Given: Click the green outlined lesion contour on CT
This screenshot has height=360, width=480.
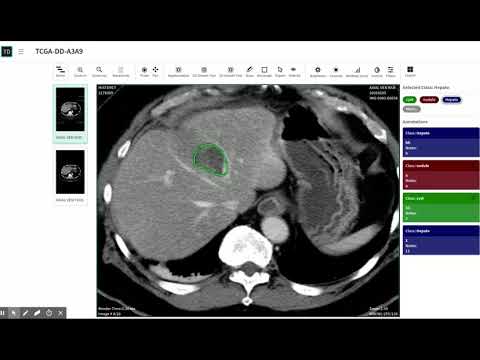Looking at the screenshot, I should pos(211,160).
